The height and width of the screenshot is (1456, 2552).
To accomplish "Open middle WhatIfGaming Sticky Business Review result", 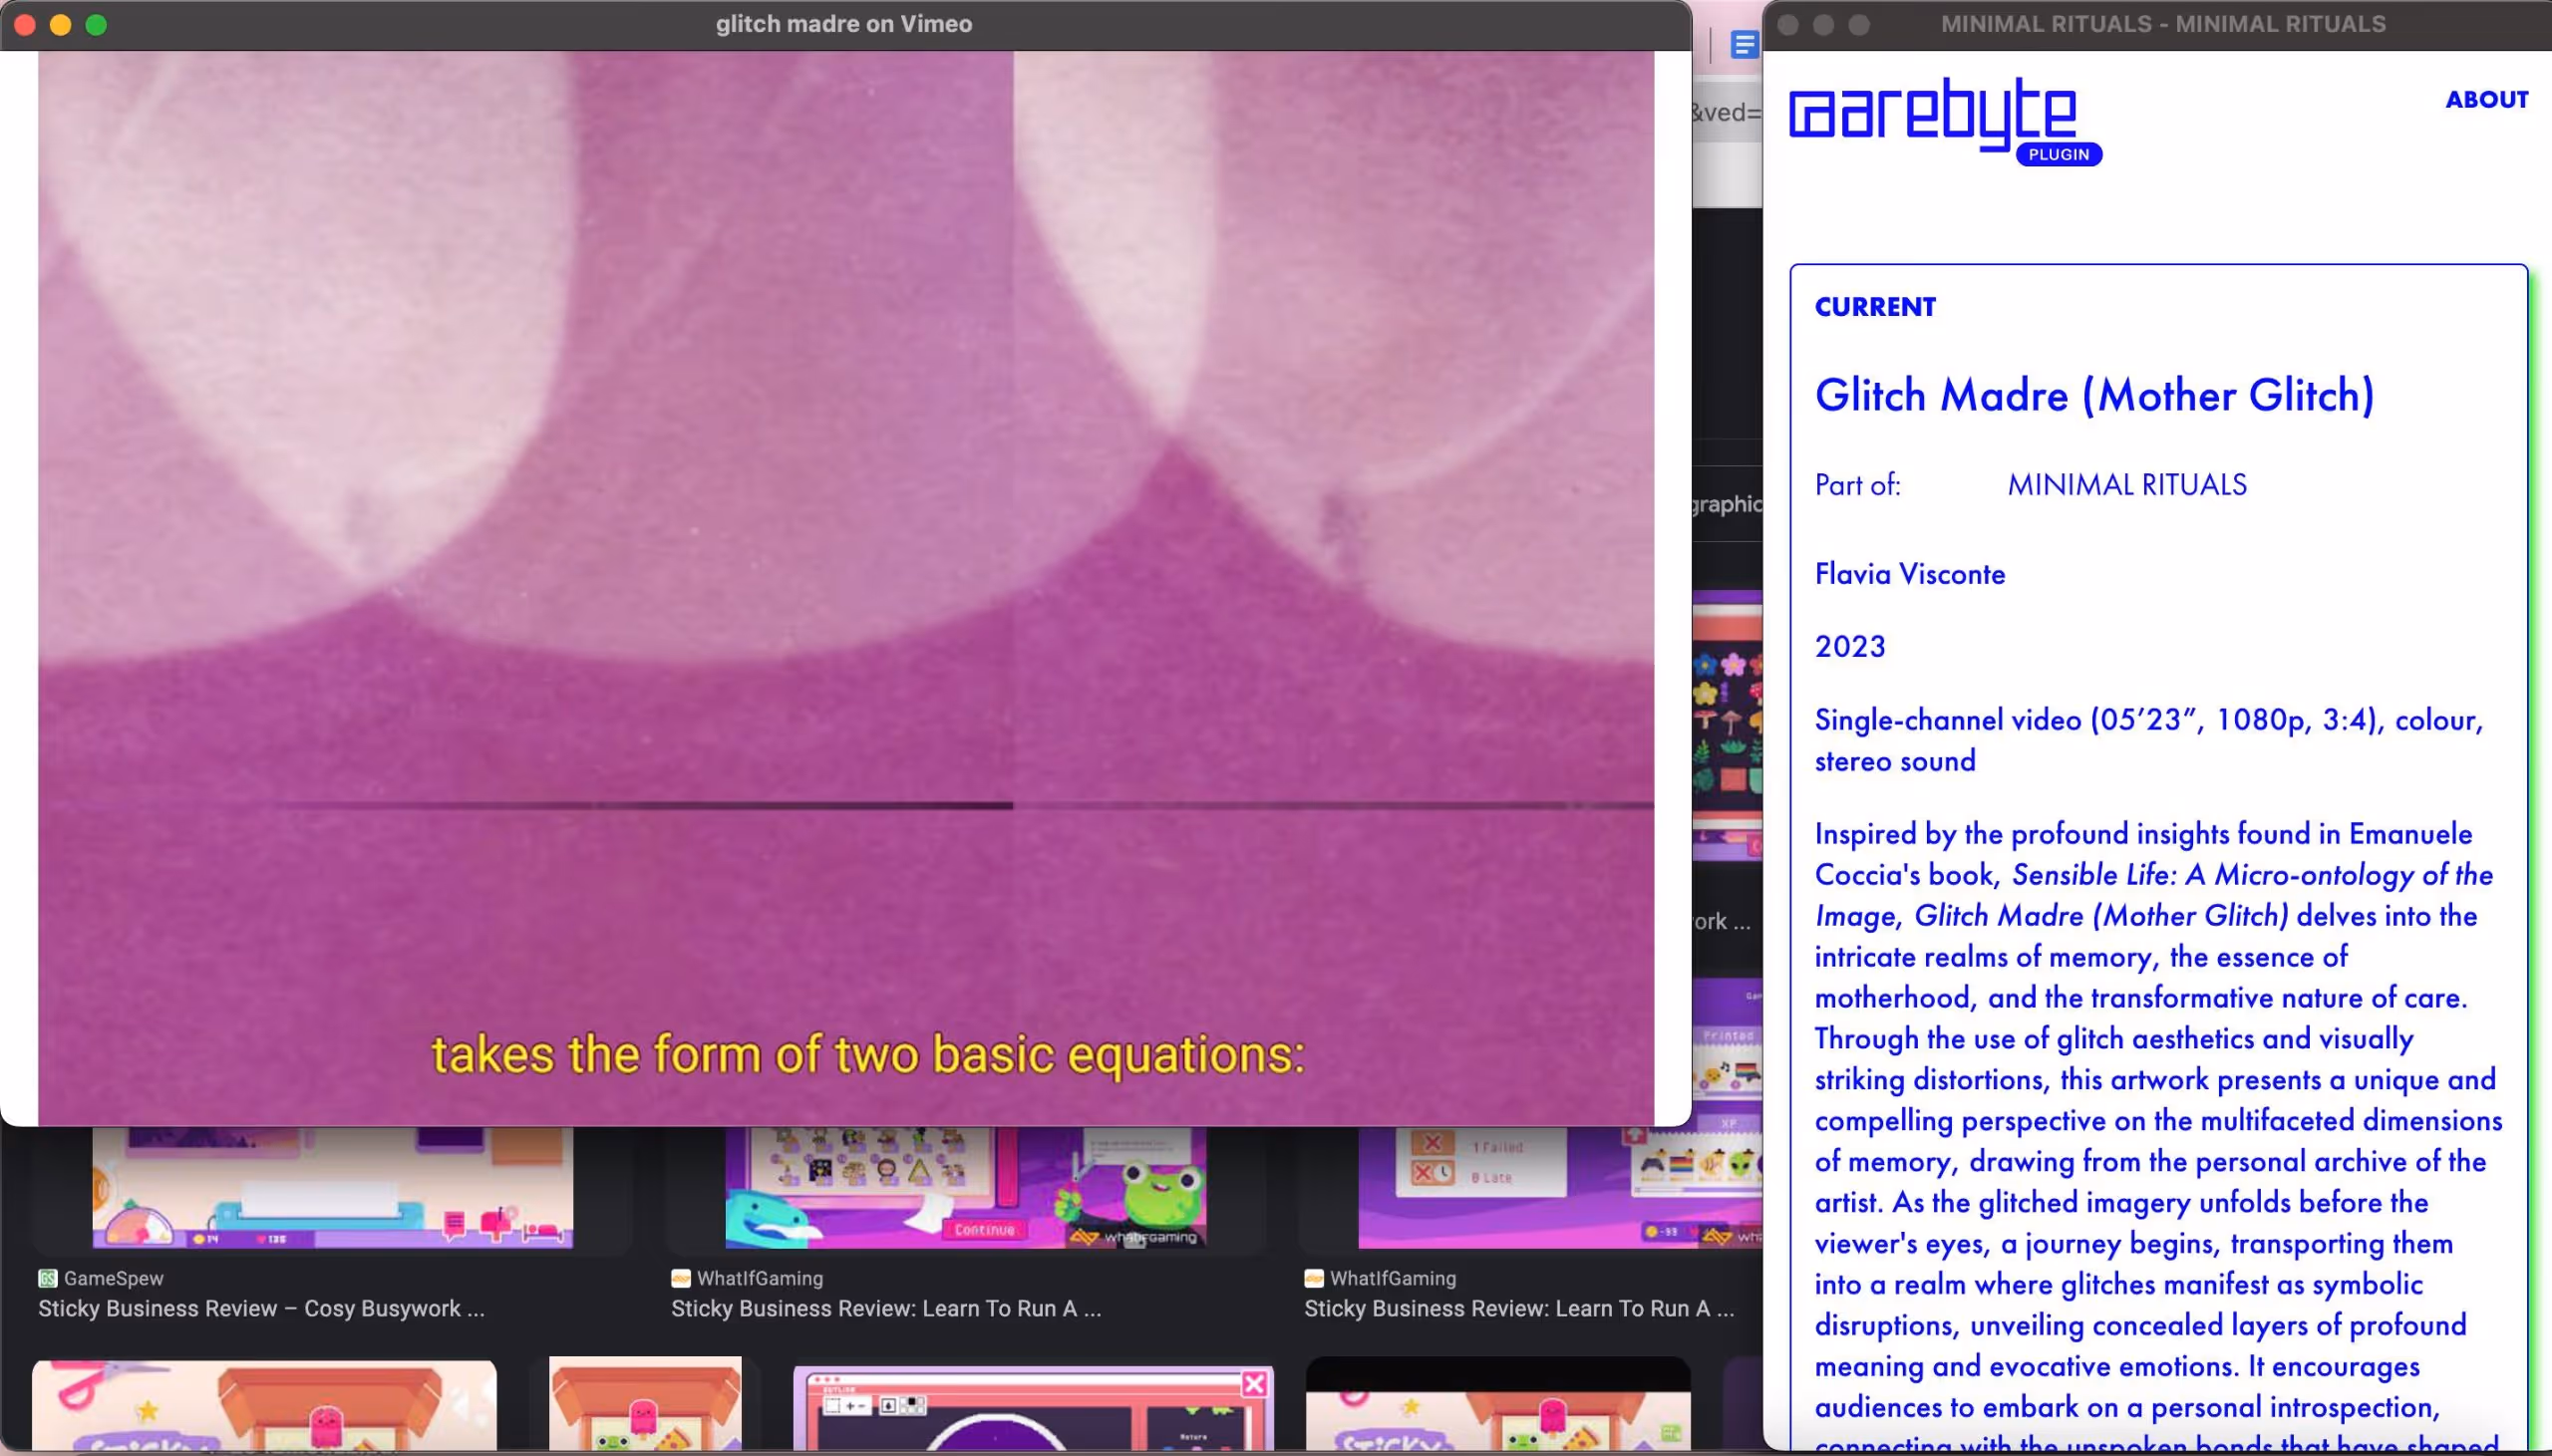I will [885, 1308].
